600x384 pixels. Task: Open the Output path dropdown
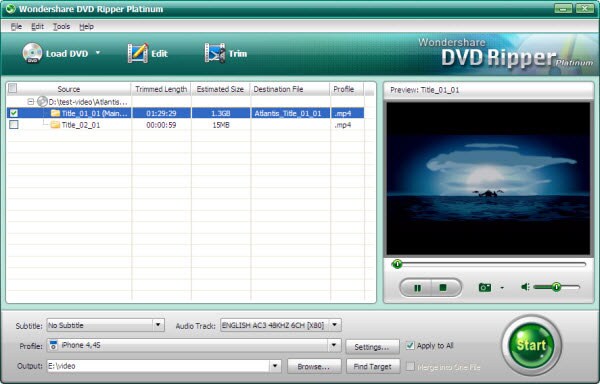(x=275, y=366)
